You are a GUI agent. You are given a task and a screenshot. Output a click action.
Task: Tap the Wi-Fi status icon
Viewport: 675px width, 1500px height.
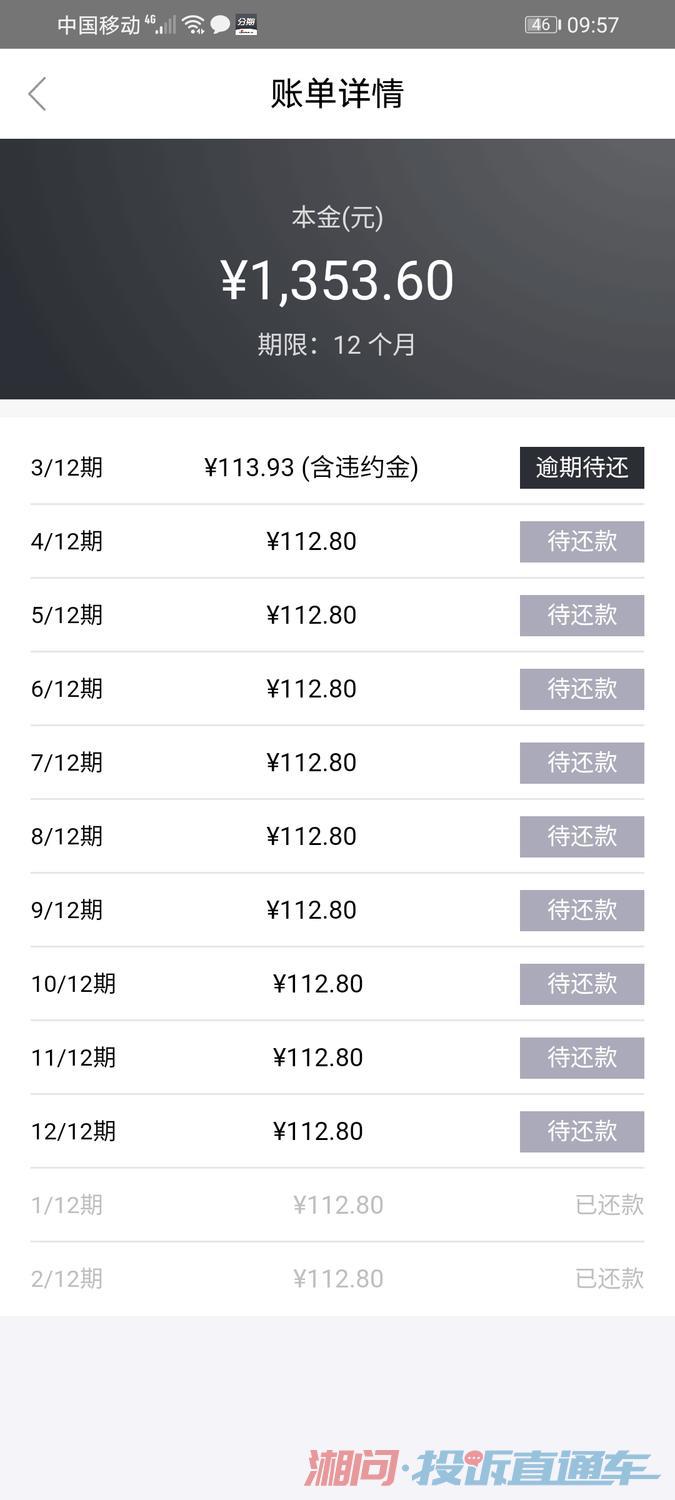coord(193,24)
